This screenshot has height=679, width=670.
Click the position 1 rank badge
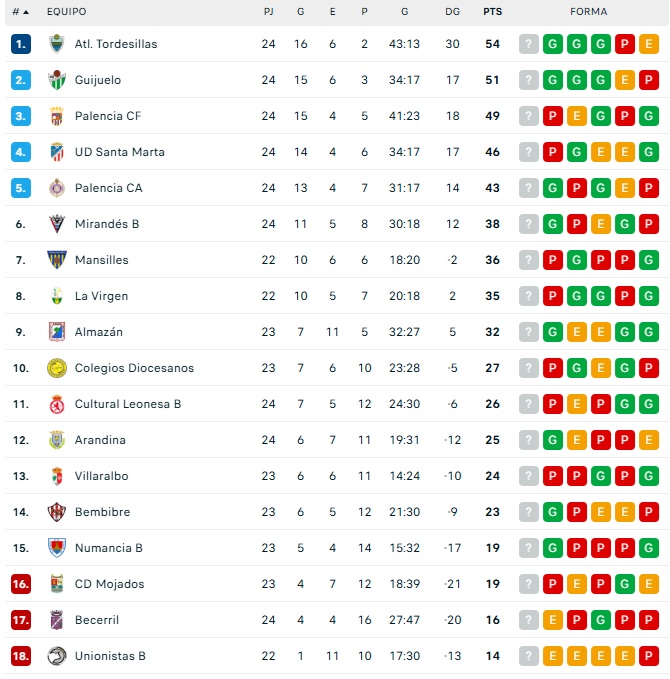[22, 44]
